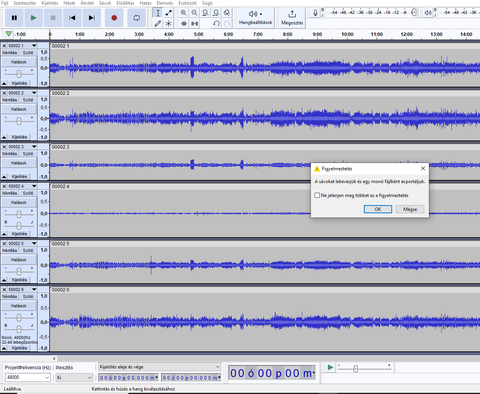Click Mégse in the warning dialog
The height and width of the screenshot is (394, 480).
(410, 209)
